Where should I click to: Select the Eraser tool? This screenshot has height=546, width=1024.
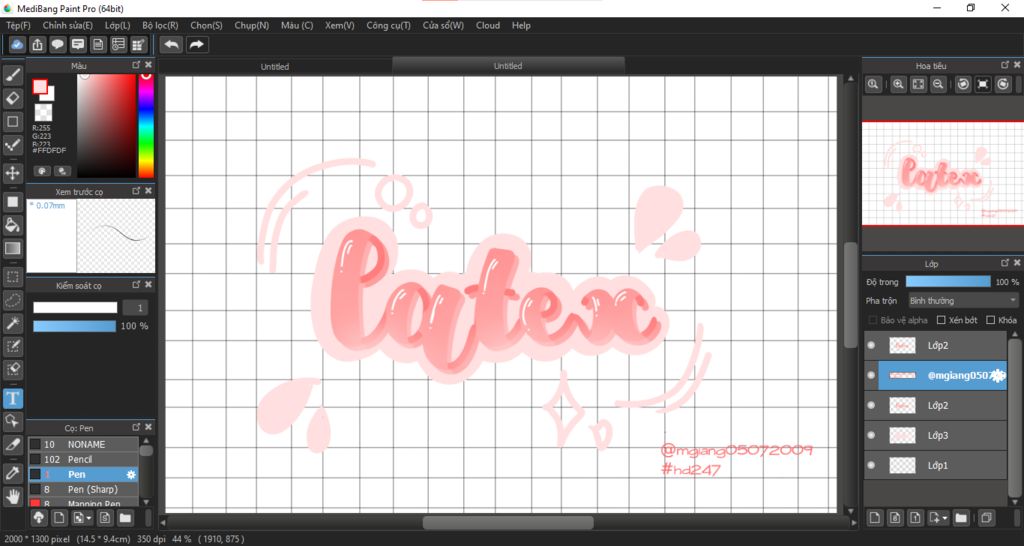[x=12, y=98]
